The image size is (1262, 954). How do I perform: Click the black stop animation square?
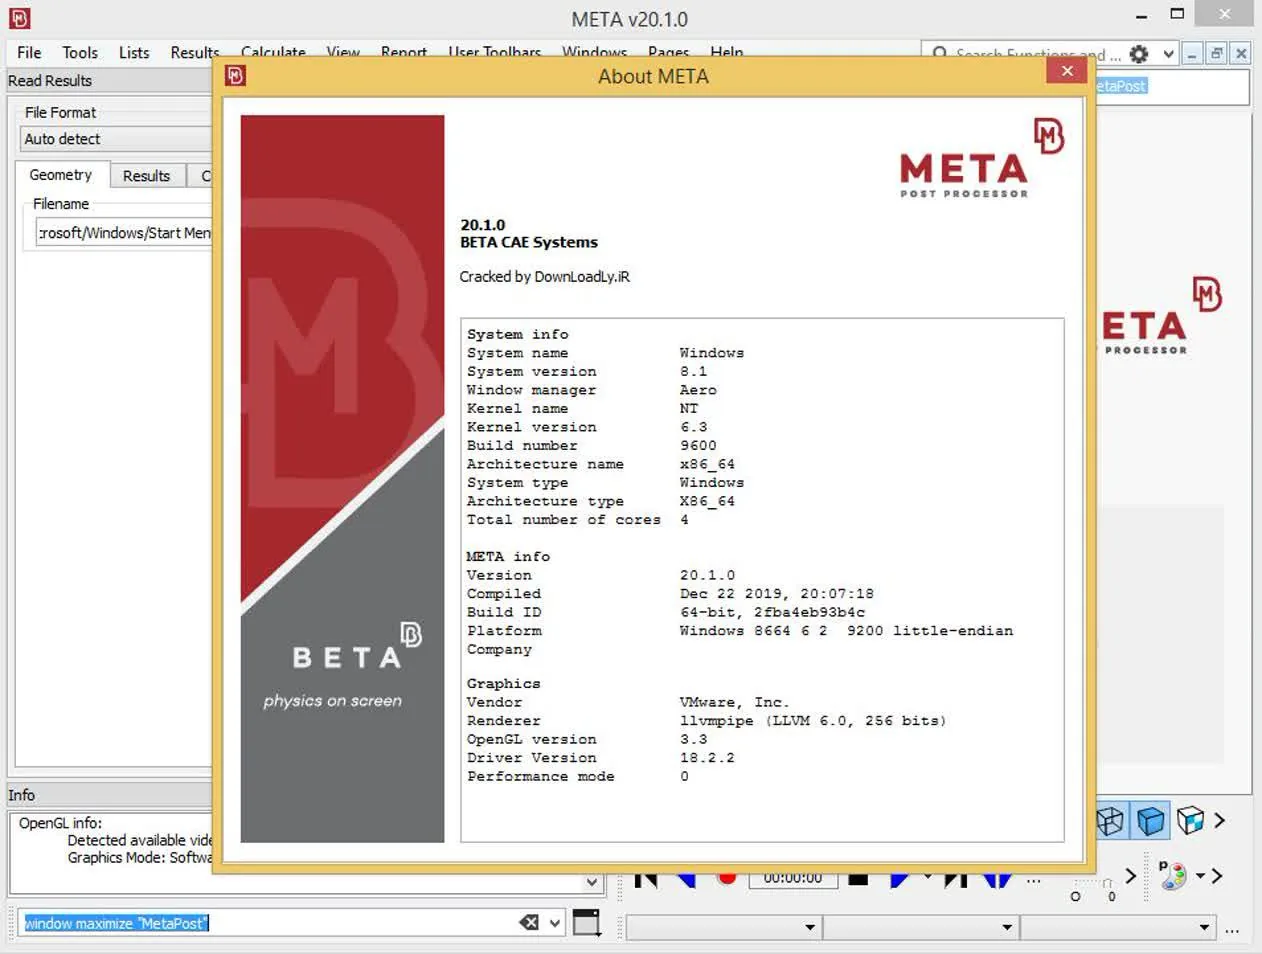858,879
